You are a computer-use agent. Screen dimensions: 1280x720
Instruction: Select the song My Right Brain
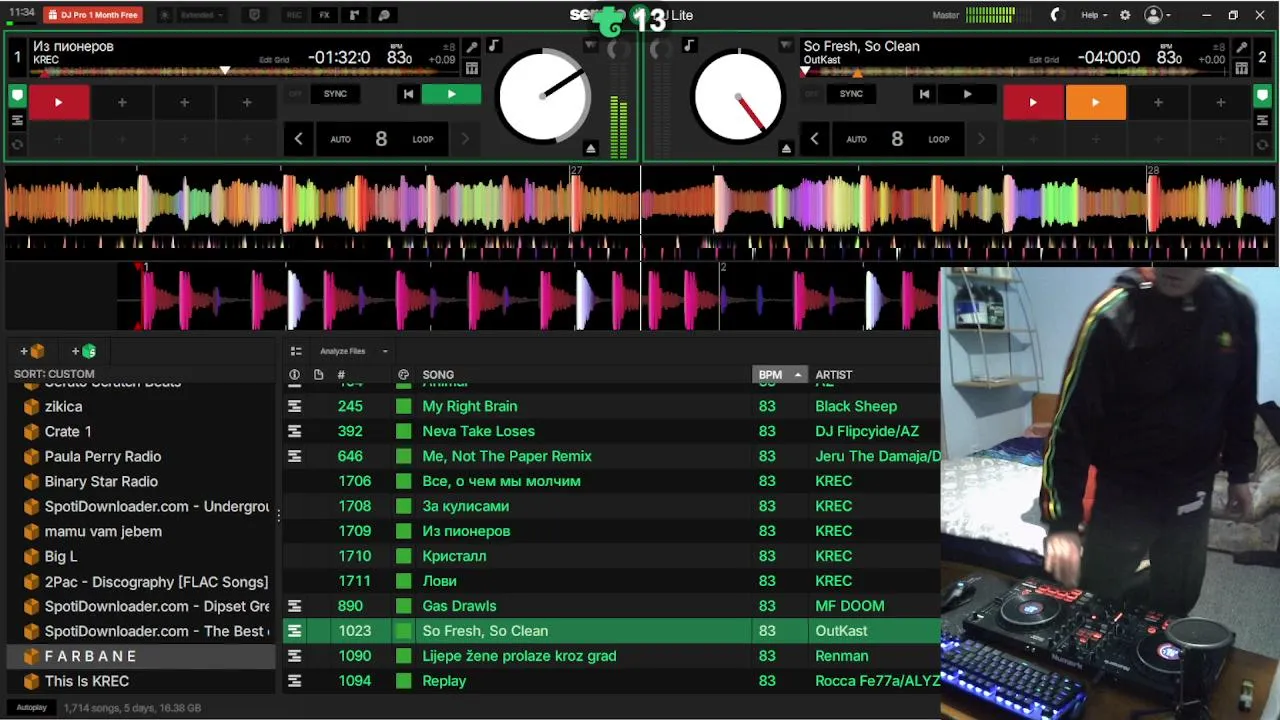(470, 406)
